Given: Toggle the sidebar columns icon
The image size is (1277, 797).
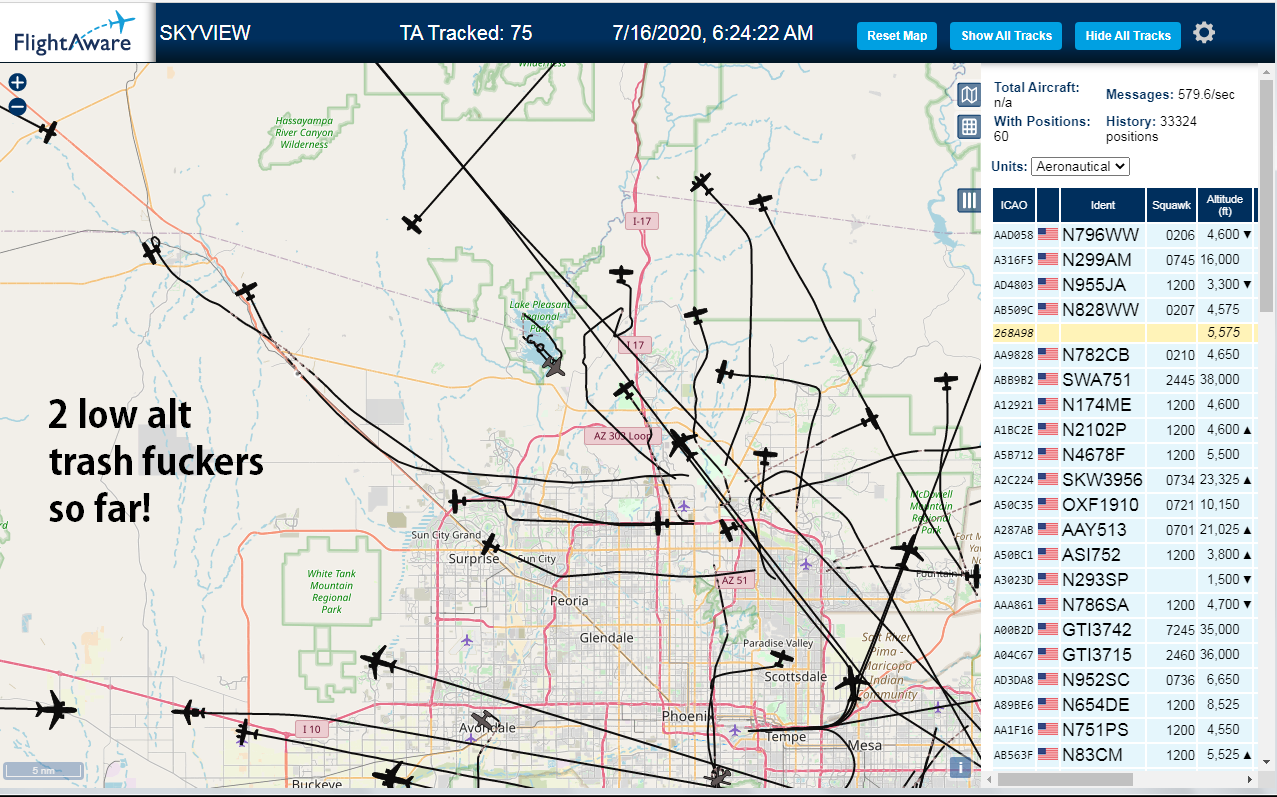Looking at the screenshot, I should [x=968, y=200].
